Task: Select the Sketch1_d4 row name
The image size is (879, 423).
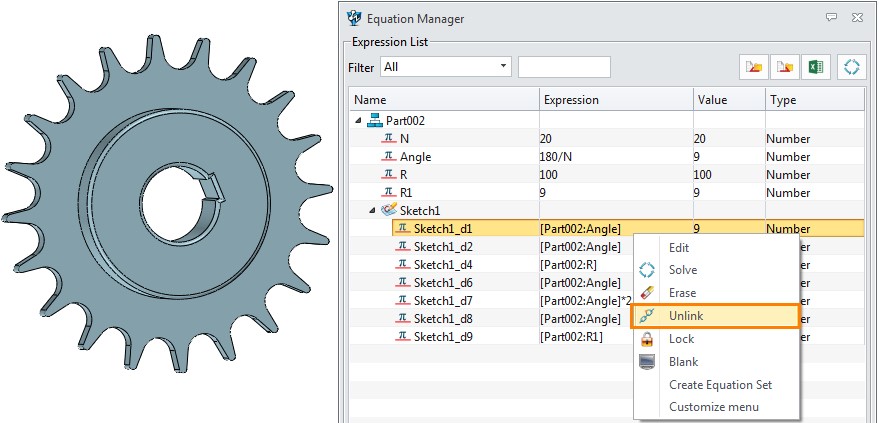Action: click(443, 264)
